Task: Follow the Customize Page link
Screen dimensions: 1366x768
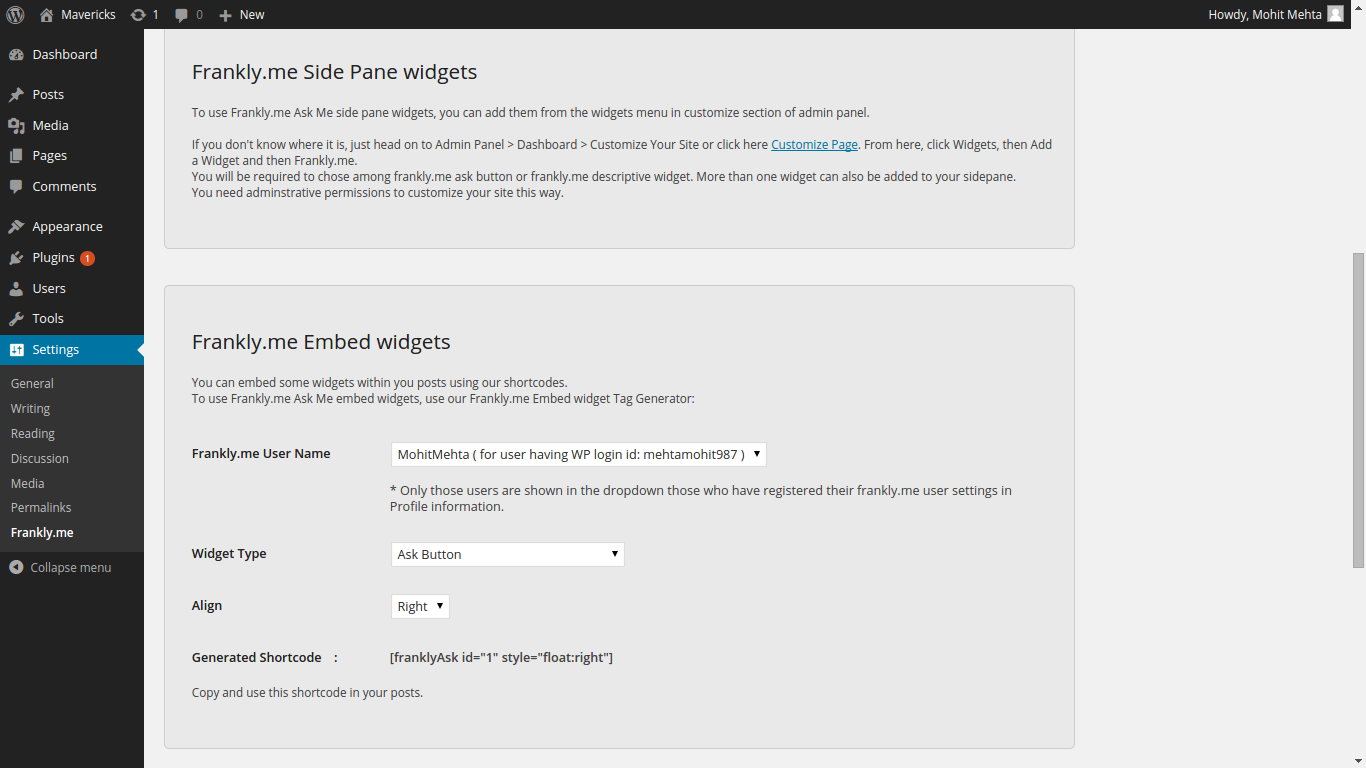Action: (x=814, y=145)
